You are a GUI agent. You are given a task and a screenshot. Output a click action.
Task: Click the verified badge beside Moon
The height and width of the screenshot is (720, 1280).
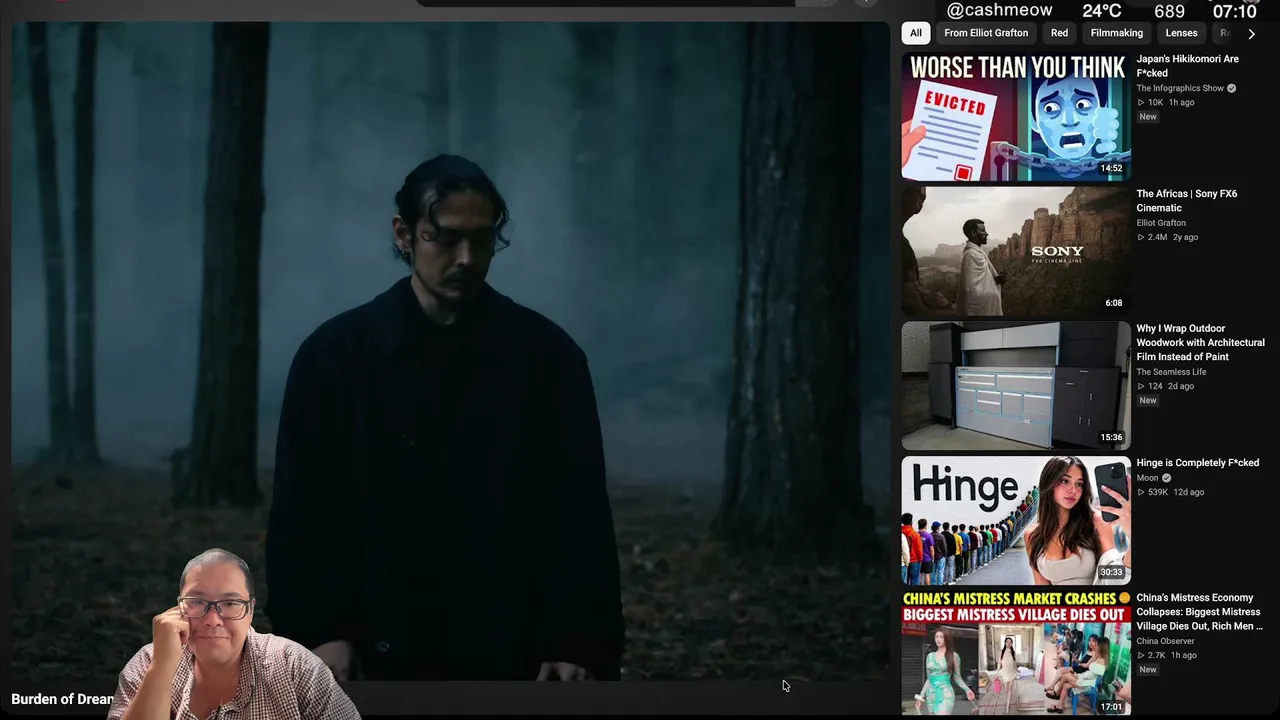tap(1166, 478)
